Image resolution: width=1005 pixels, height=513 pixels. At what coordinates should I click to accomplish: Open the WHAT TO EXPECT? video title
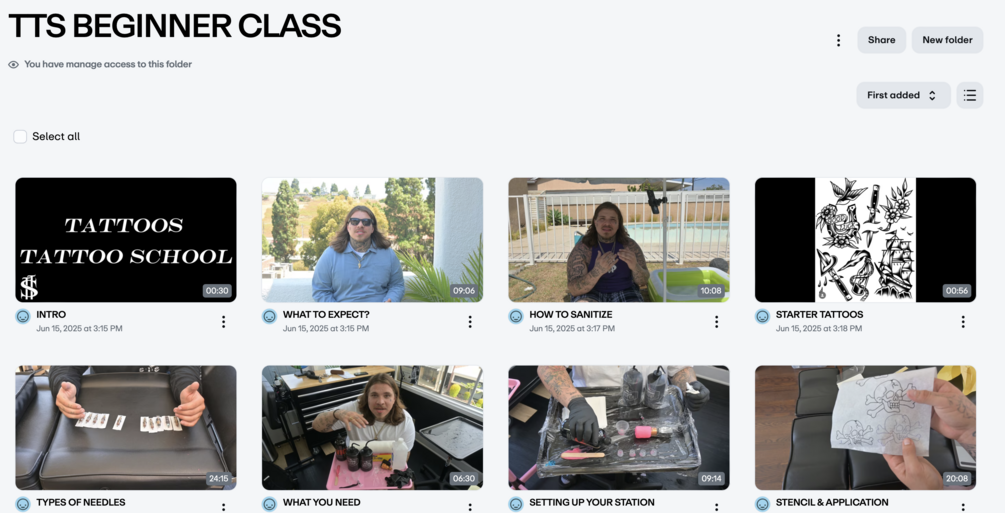(326, 315)
